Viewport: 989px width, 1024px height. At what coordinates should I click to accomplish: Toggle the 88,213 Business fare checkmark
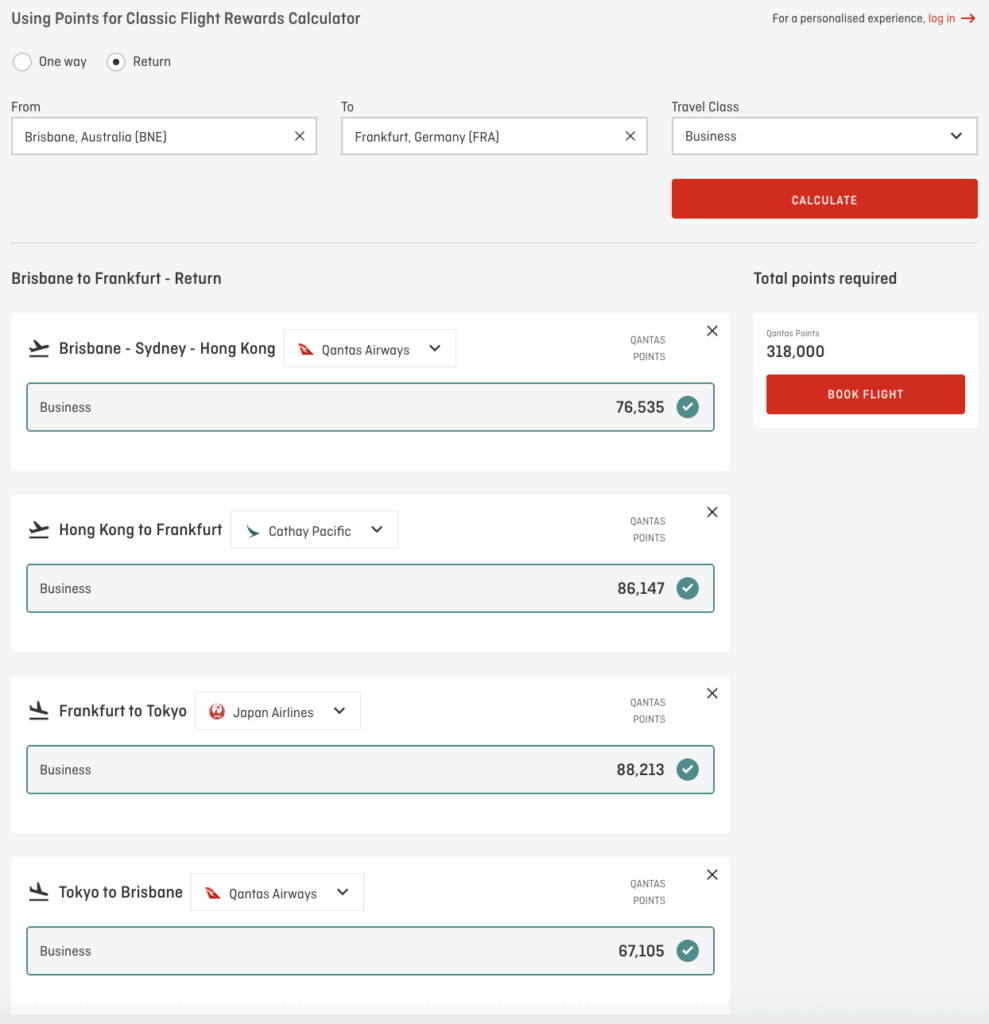[687, 769]
